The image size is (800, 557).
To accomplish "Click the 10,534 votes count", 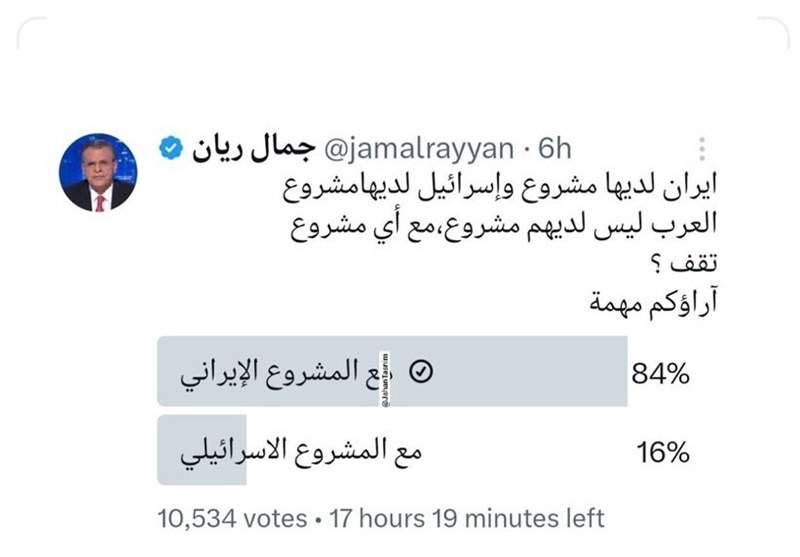I will coord(232,518).
